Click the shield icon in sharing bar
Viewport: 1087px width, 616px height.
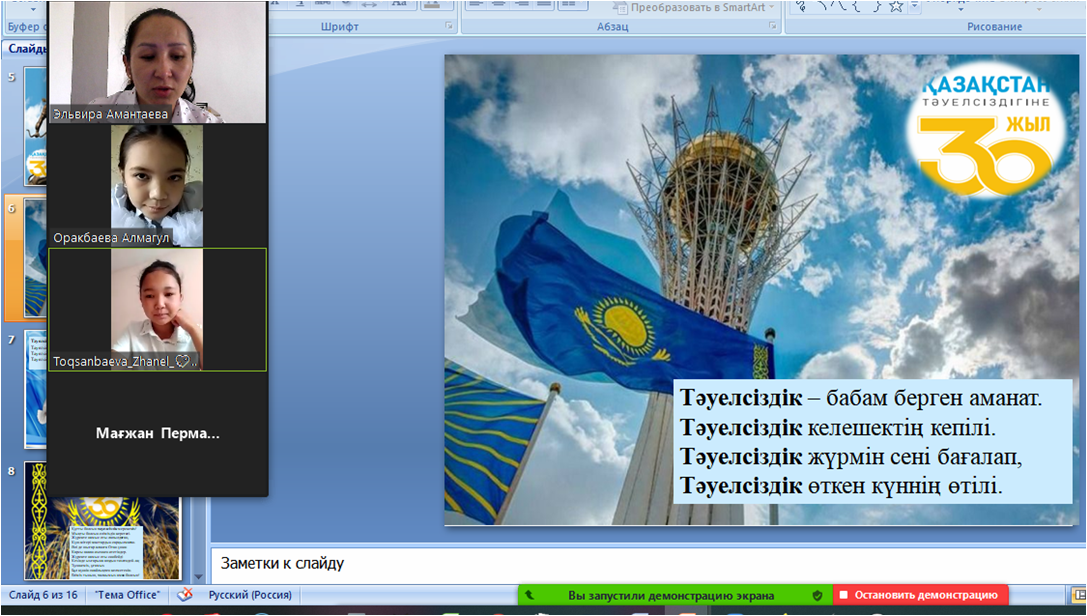(x=817, y=596)
